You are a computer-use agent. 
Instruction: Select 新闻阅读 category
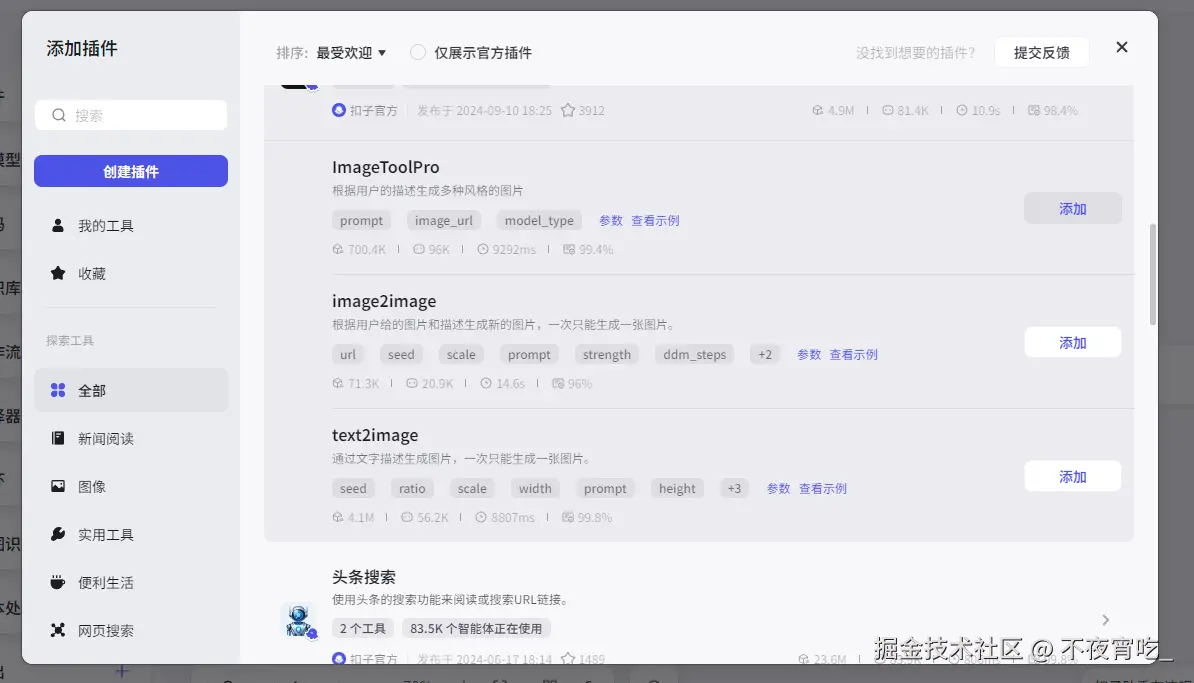pyautogui.click(x=131, y=438)
